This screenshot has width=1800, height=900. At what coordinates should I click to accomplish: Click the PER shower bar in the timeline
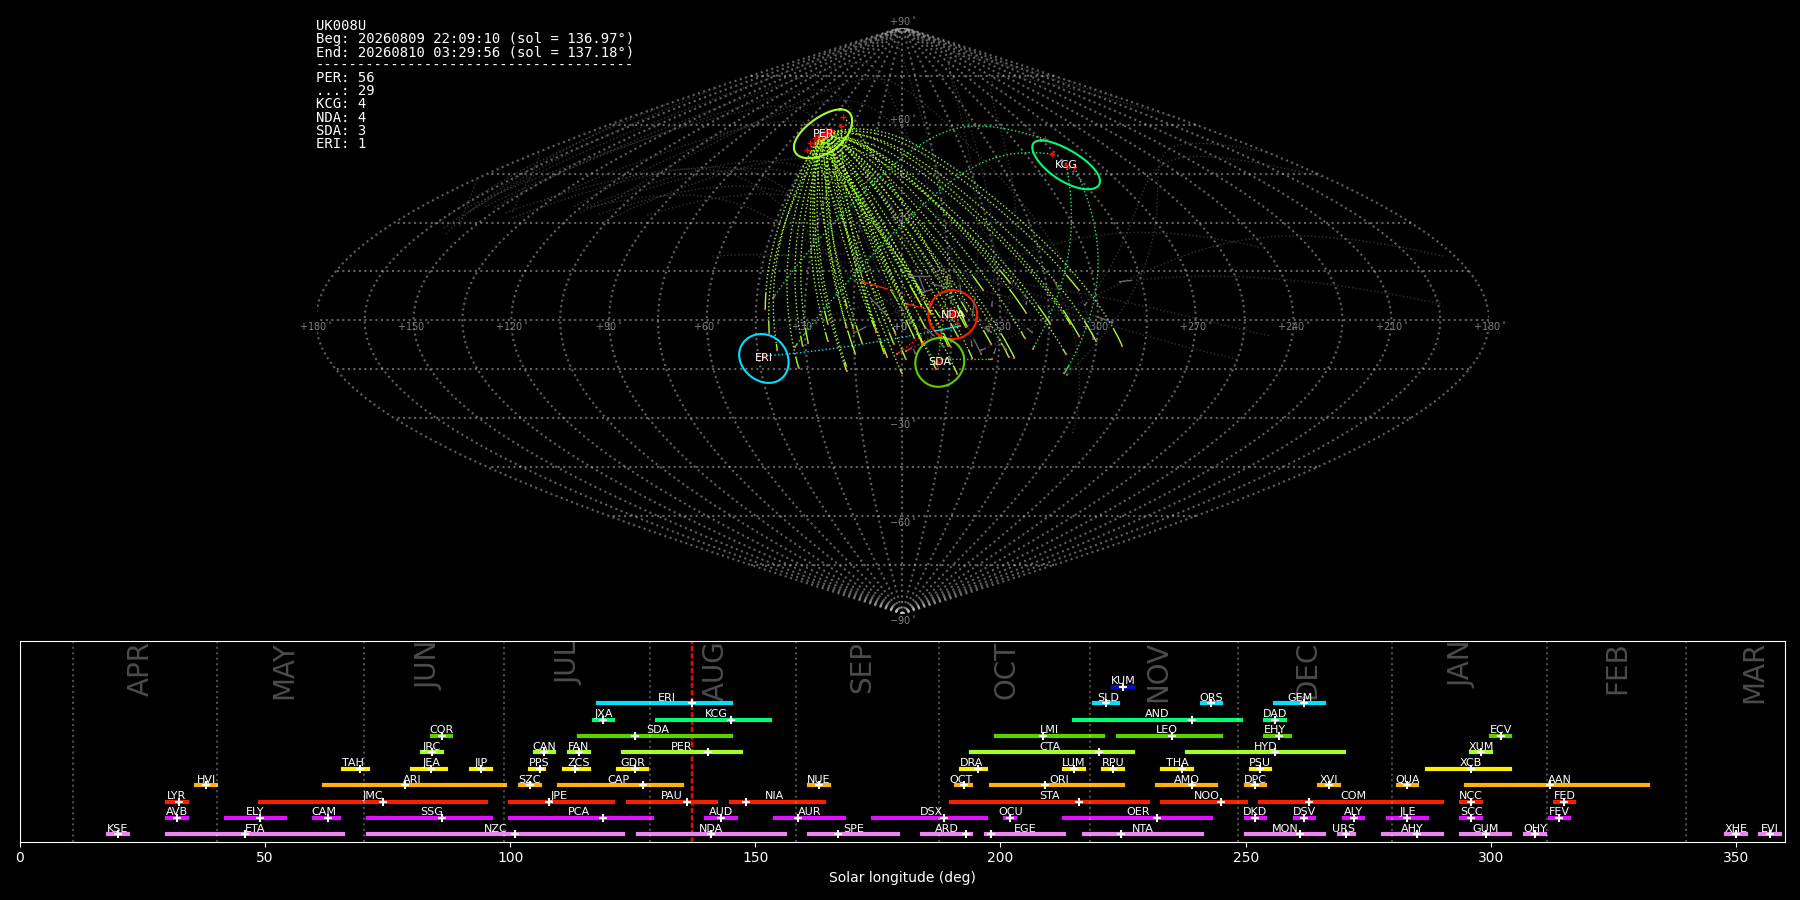pyautogui.click(x=682, y=752)
